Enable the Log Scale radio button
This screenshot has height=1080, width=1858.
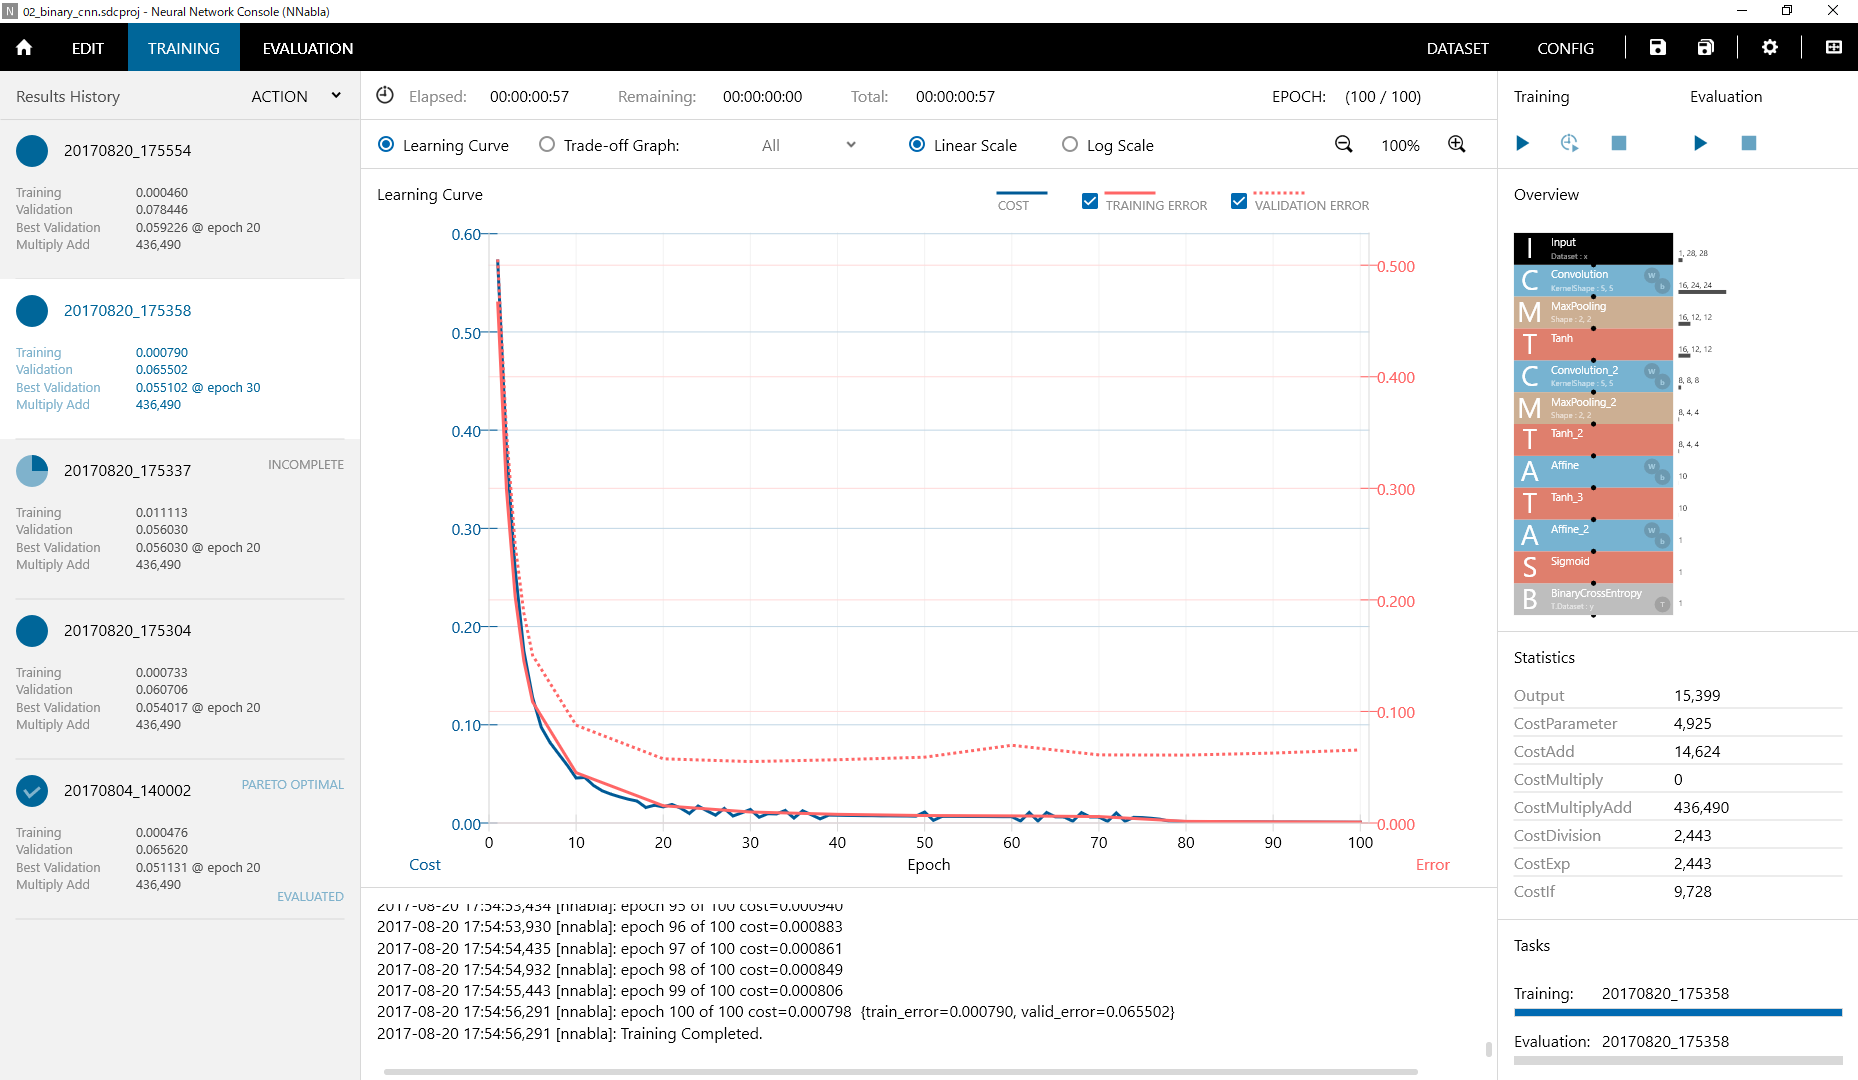pos(1070,144)
